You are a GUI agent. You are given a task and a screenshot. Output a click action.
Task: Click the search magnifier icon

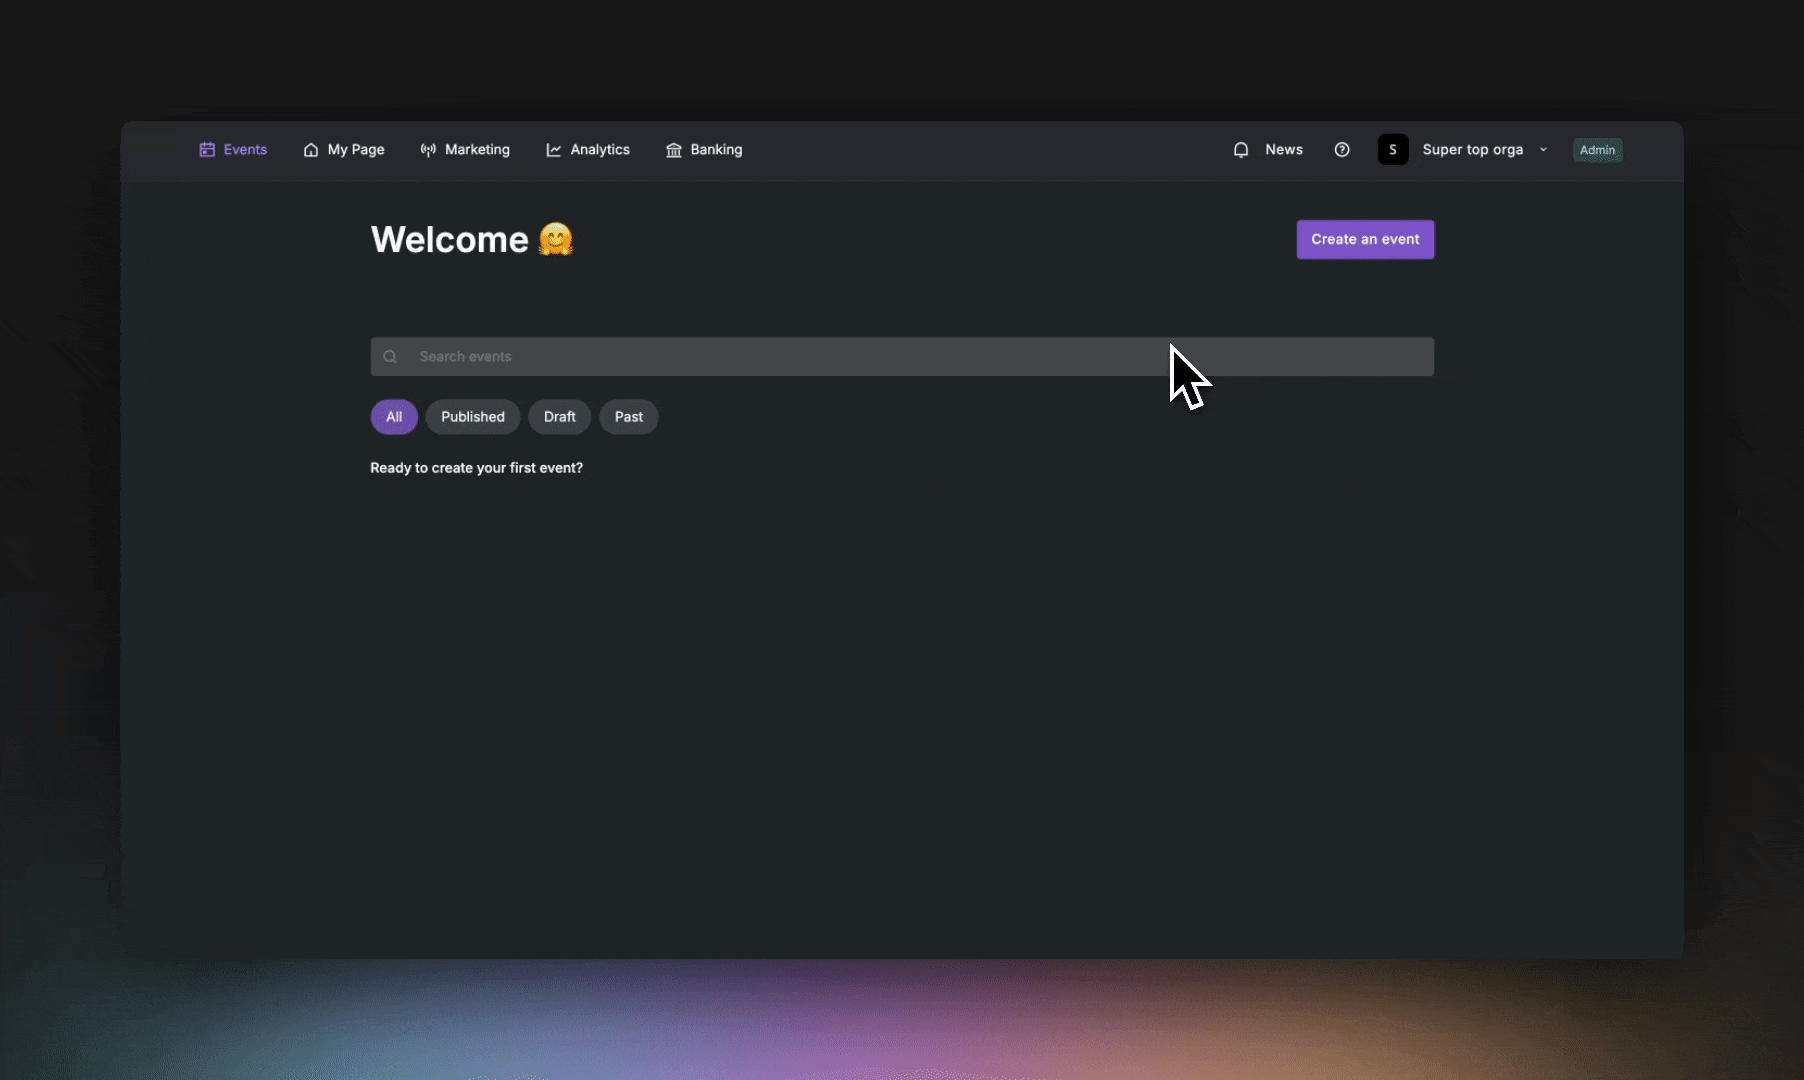tap(390, 357)
